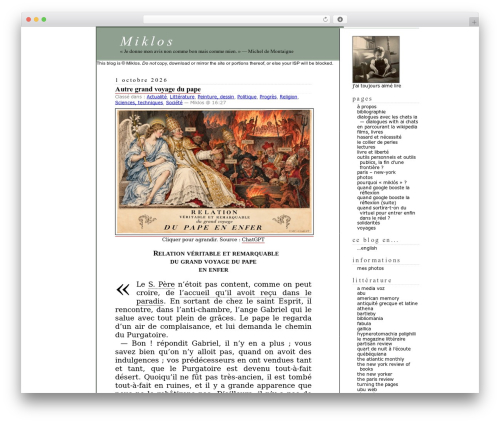The image size is (500, 423).
Task: Open the voyages page
Action: point(366,228)
